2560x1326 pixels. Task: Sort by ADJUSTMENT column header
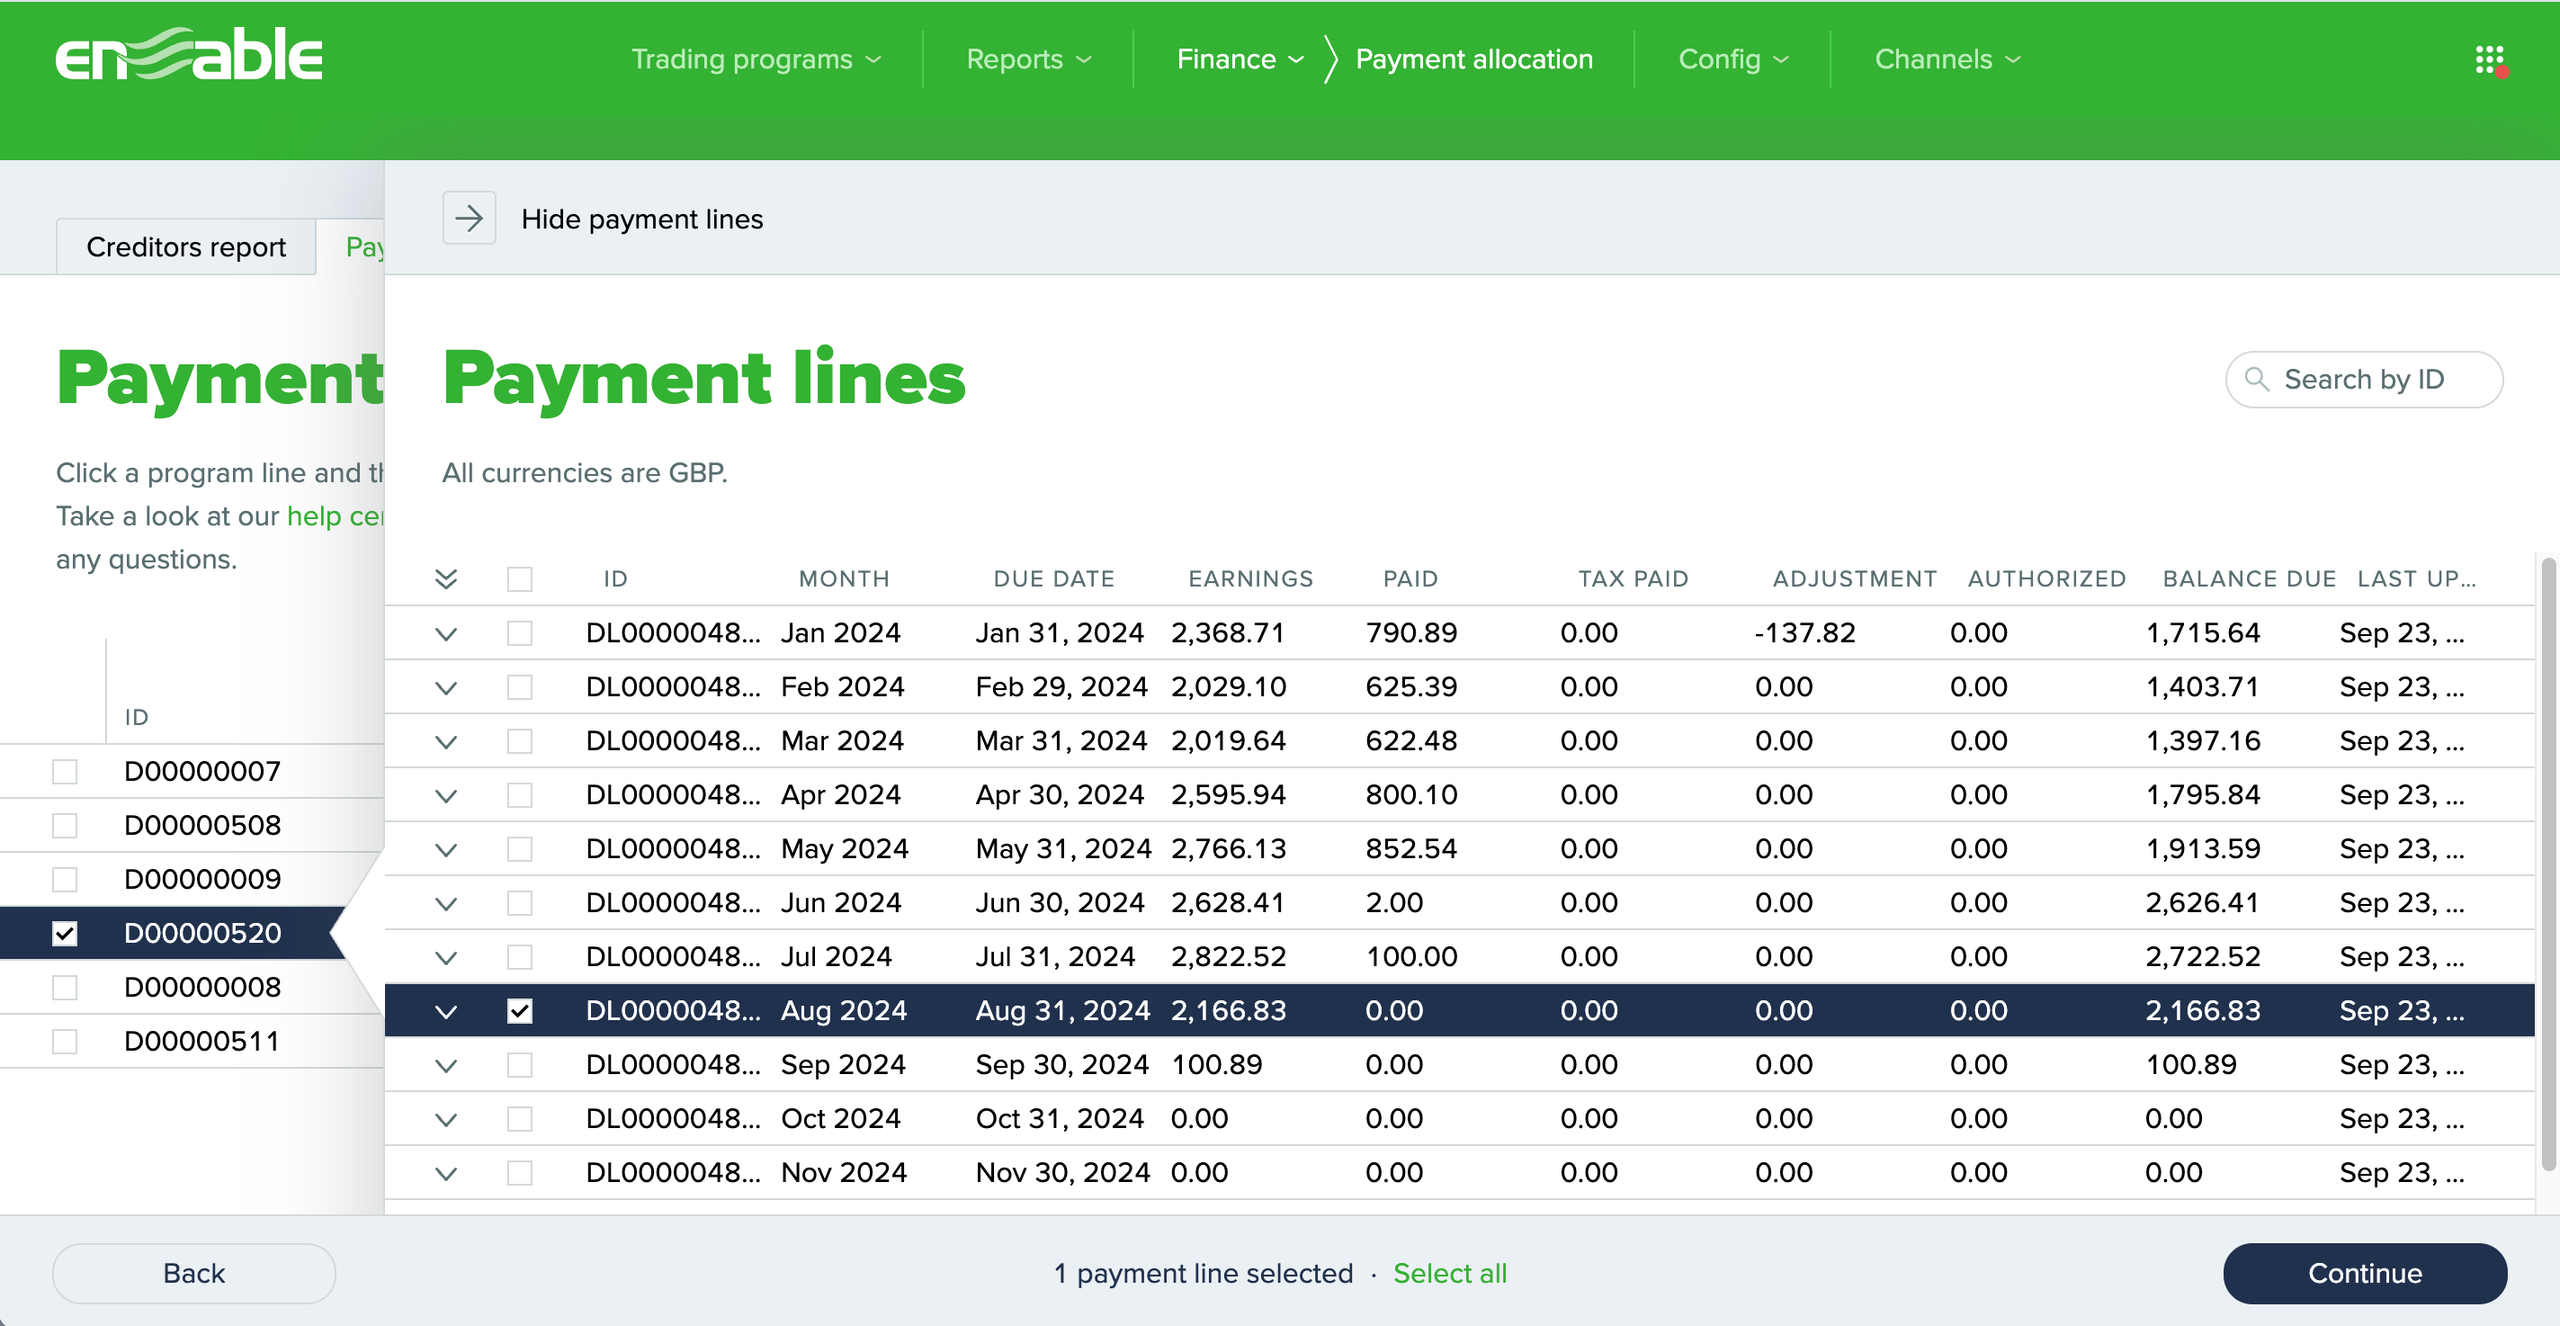(x=1855, y=579)
